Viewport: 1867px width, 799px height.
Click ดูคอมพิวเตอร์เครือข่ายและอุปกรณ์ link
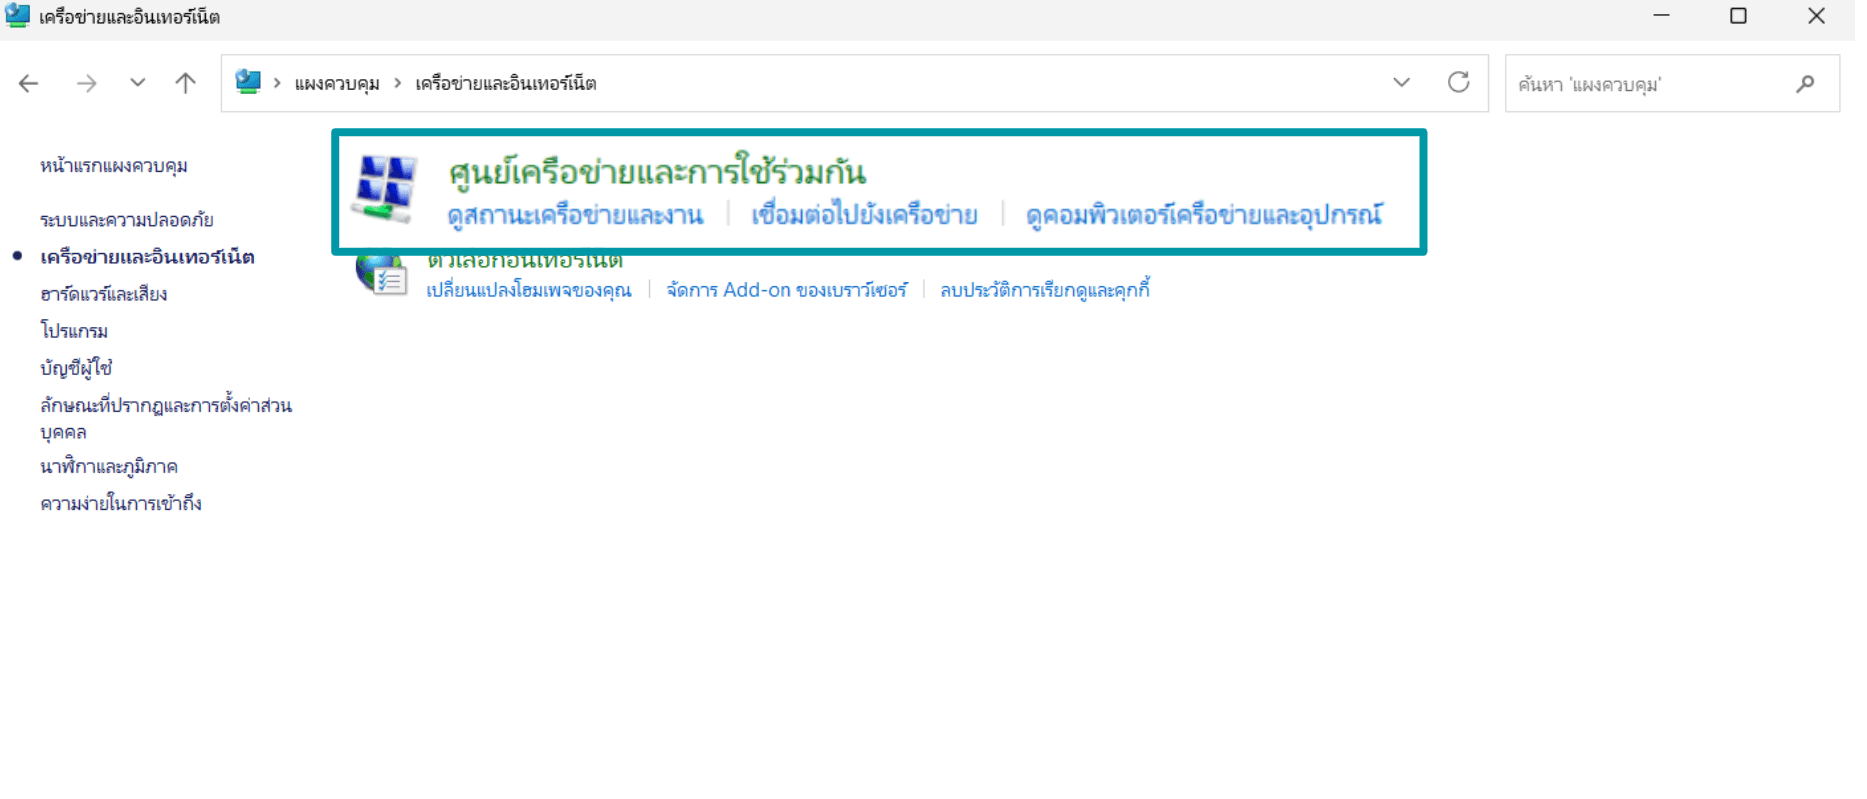[x=1204, y=215]
